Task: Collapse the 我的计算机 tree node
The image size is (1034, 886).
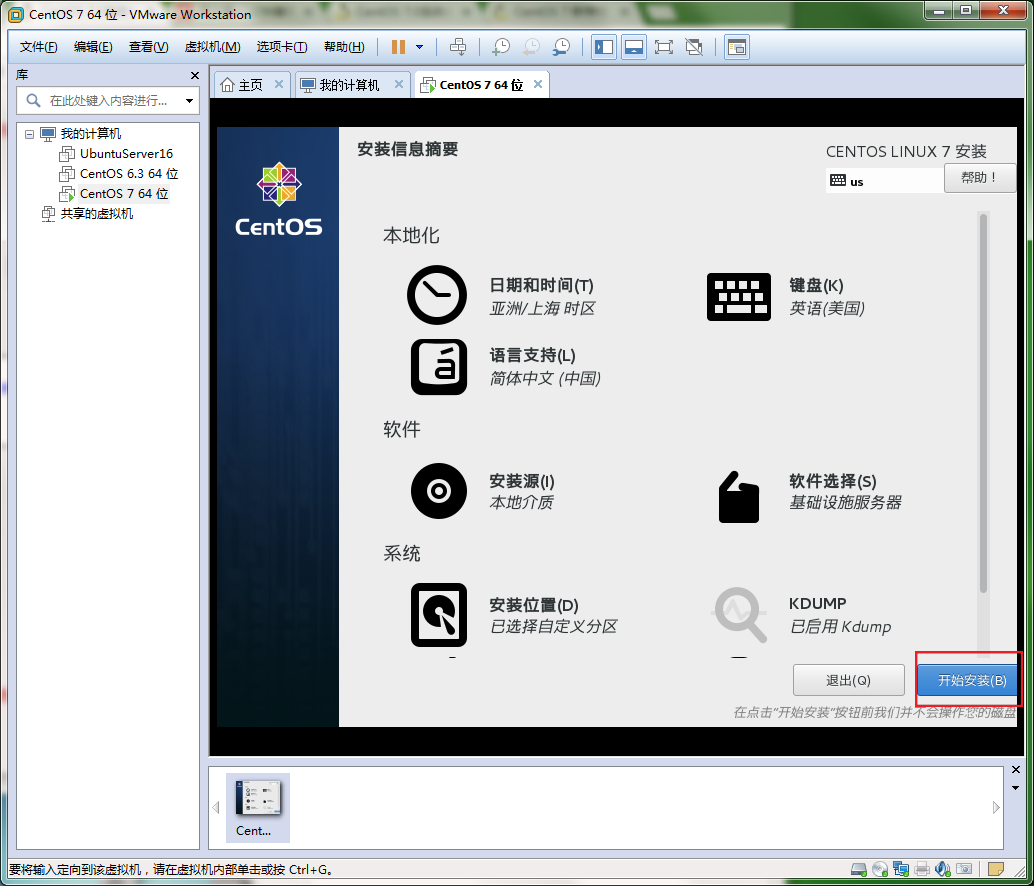Action: [29, 134]
